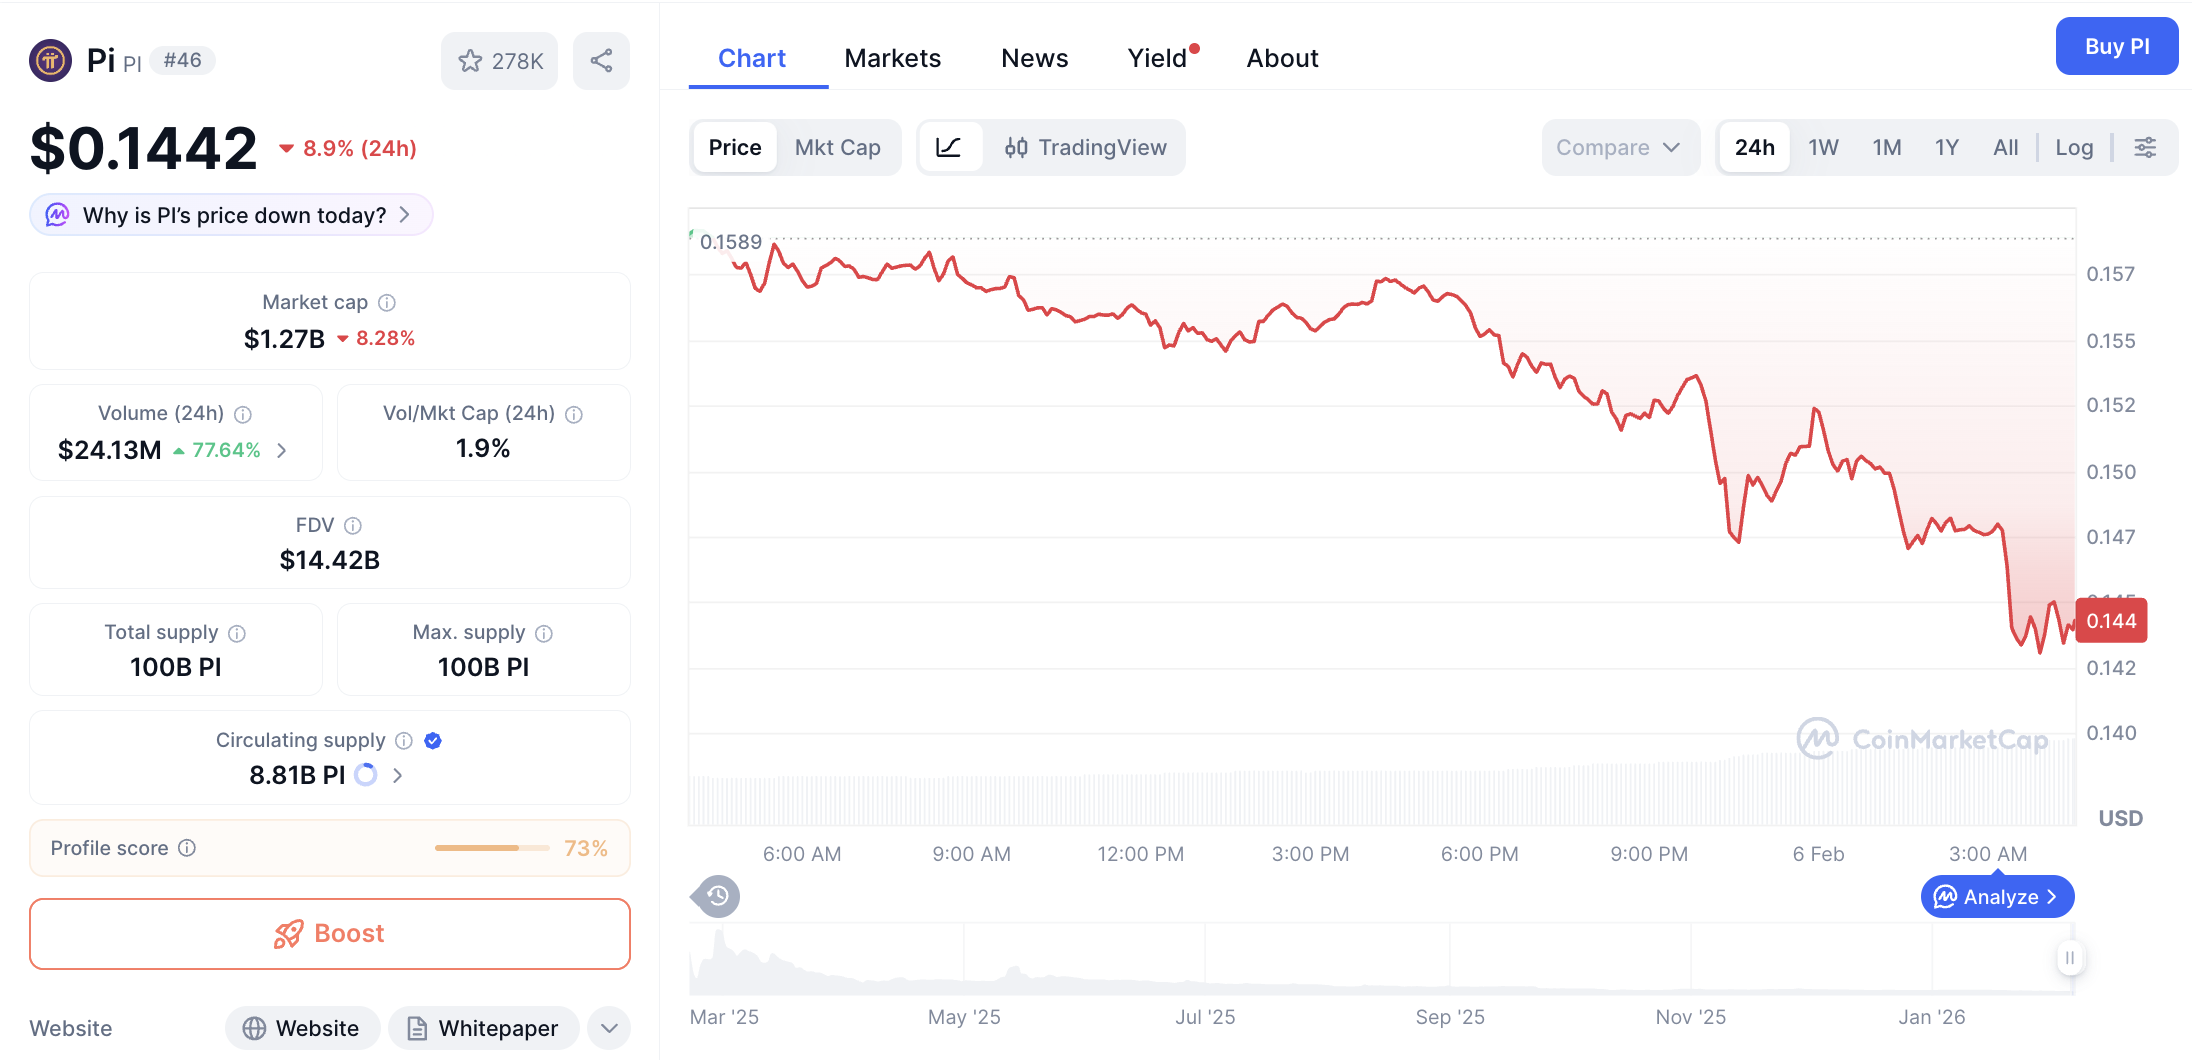Click the Profile score progress bar

coord(491,847)
